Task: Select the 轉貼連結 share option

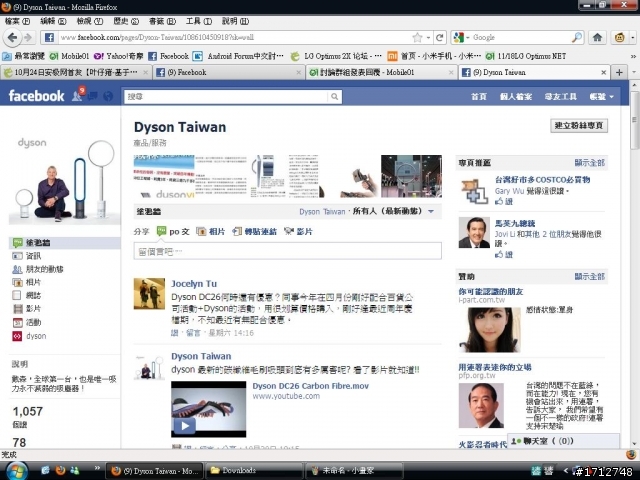Action: pos(254,231)
